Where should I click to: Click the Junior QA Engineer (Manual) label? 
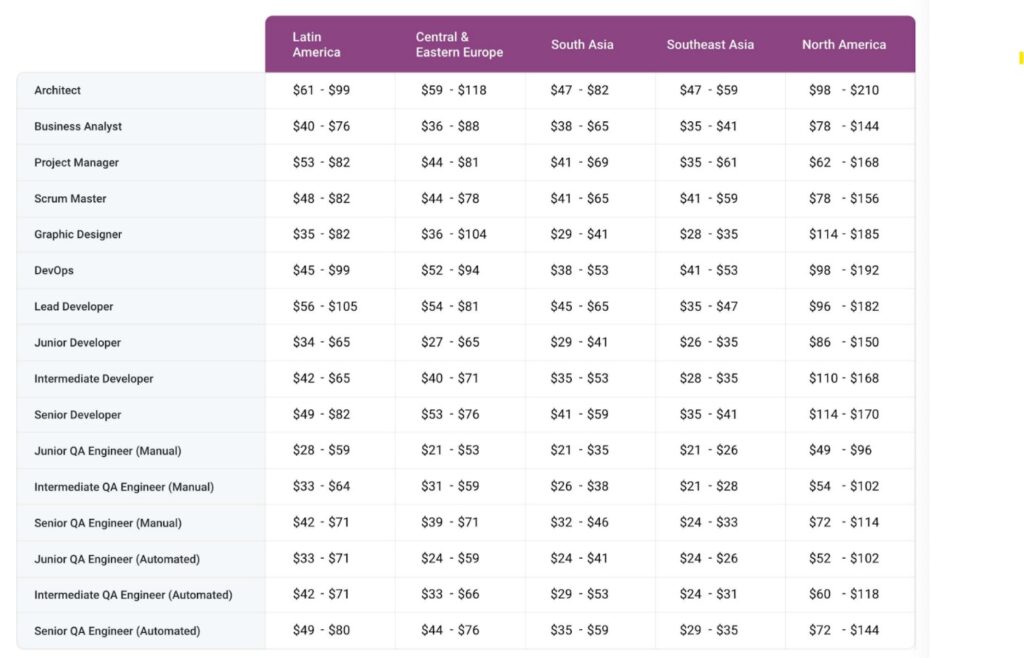[108, 451]
